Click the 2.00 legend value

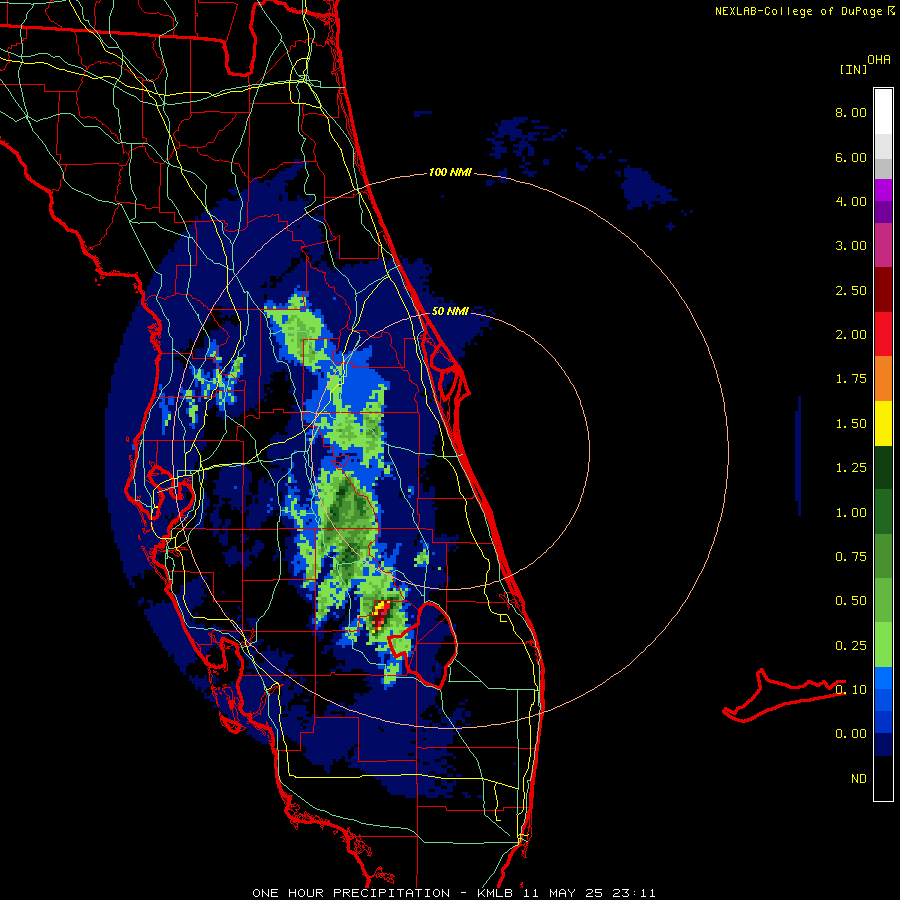(851, 335)
